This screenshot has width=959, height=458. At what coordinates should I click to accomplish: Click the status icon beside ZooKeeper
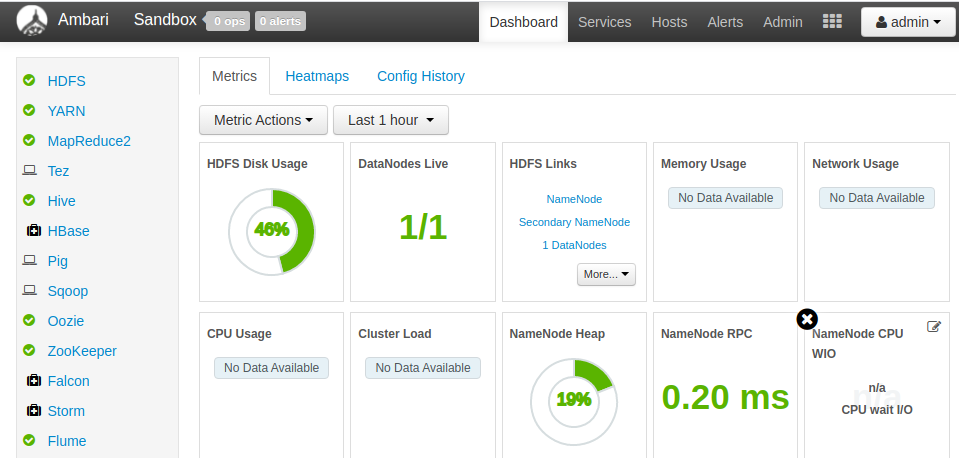click(29, 350)
